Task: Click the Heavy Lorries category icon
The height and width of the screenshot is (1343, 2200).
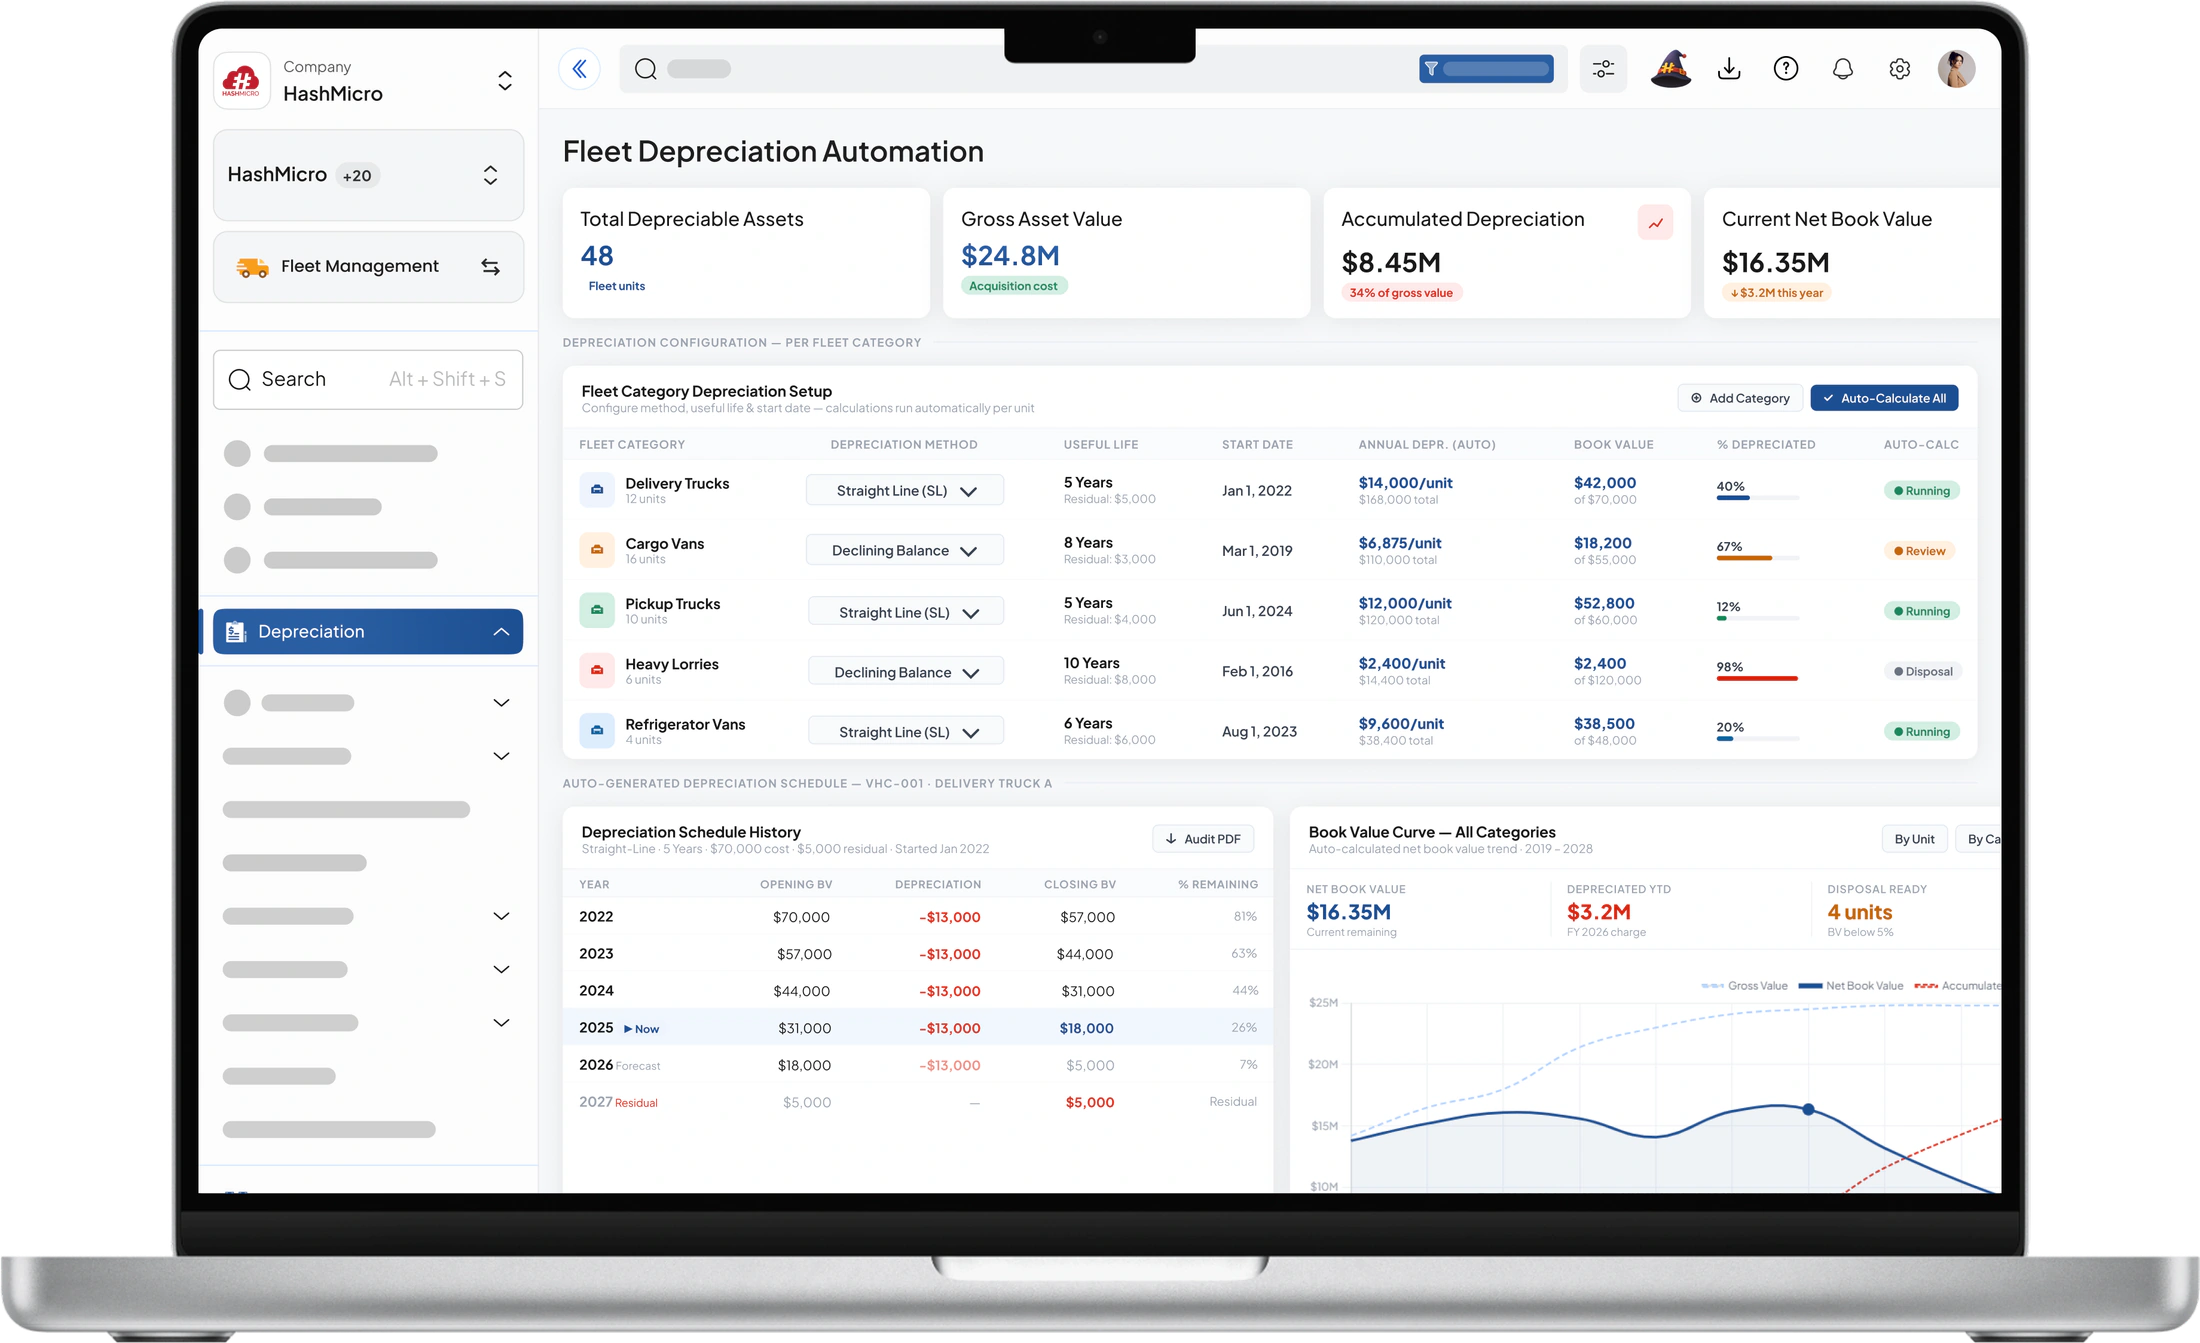Action: [x=597, y=670]
